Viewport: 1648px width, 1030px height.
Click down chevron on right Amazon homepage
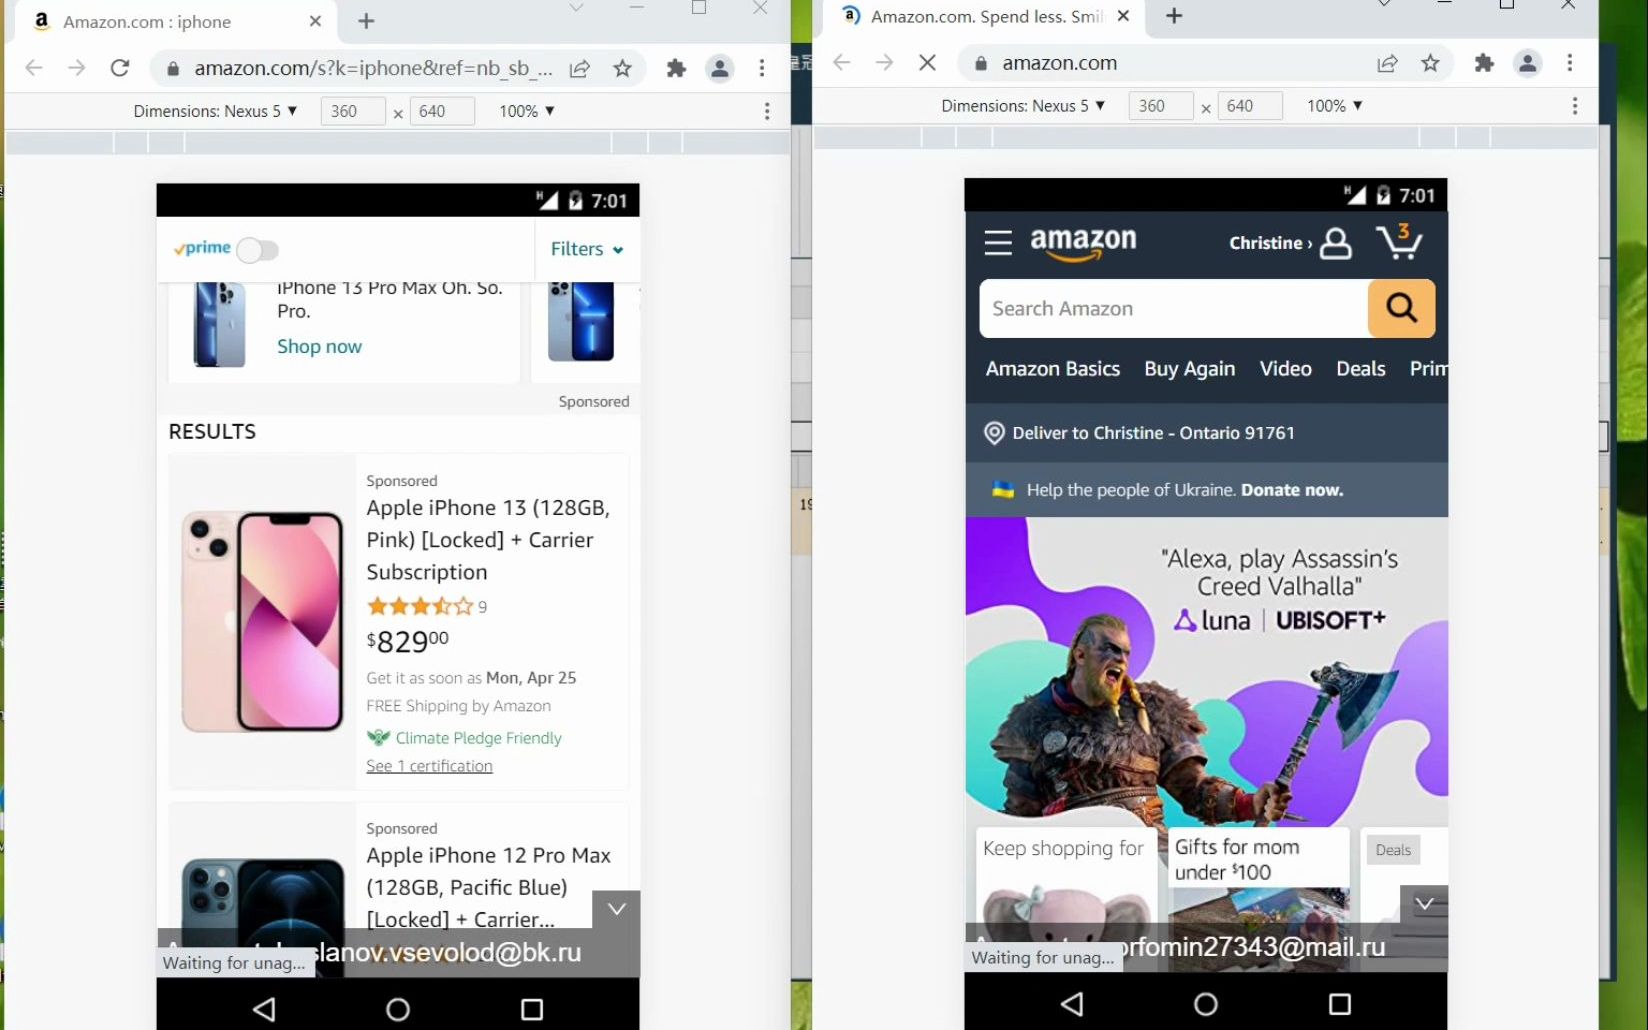click(1424, 904)
